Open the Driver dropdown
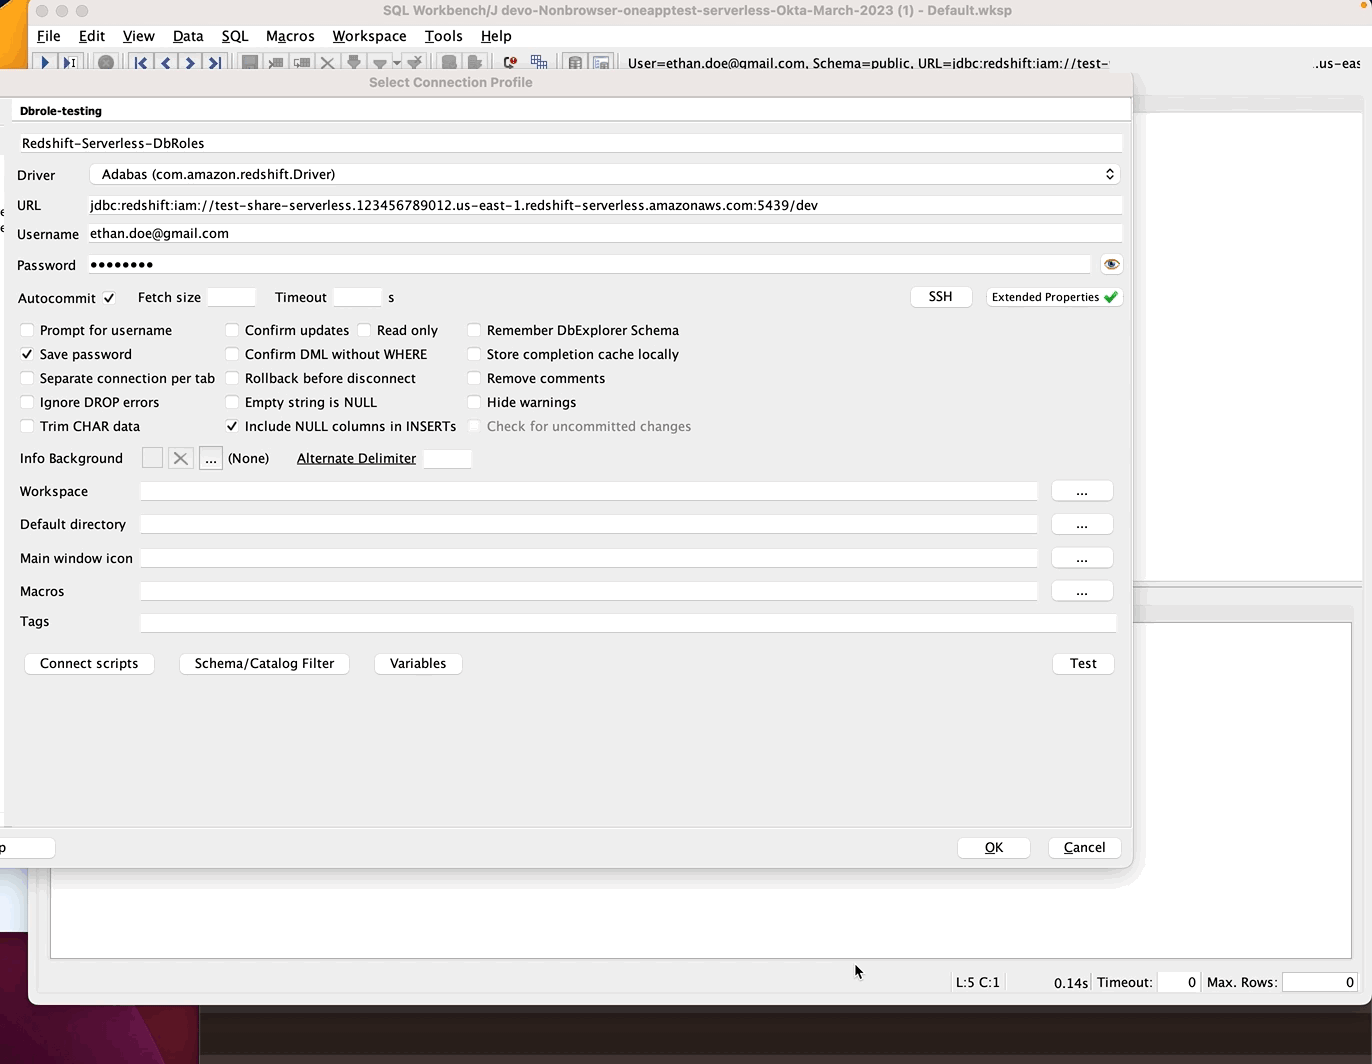 604,174
